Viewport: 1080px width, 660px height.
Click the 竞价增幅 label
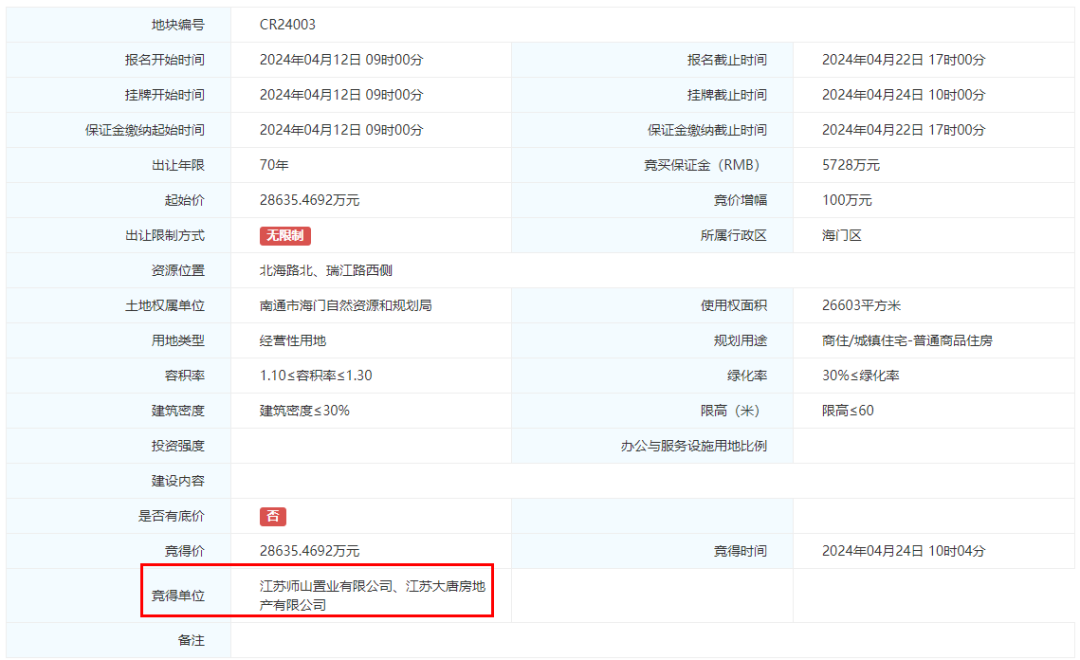[740, 200]
